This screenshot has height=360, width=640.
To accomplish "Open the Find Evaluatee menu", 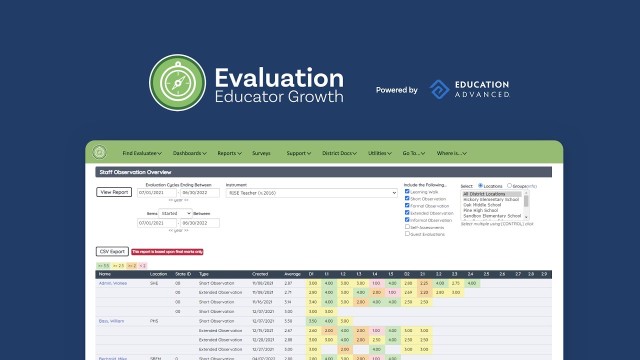I will click(x=142, y=153).
